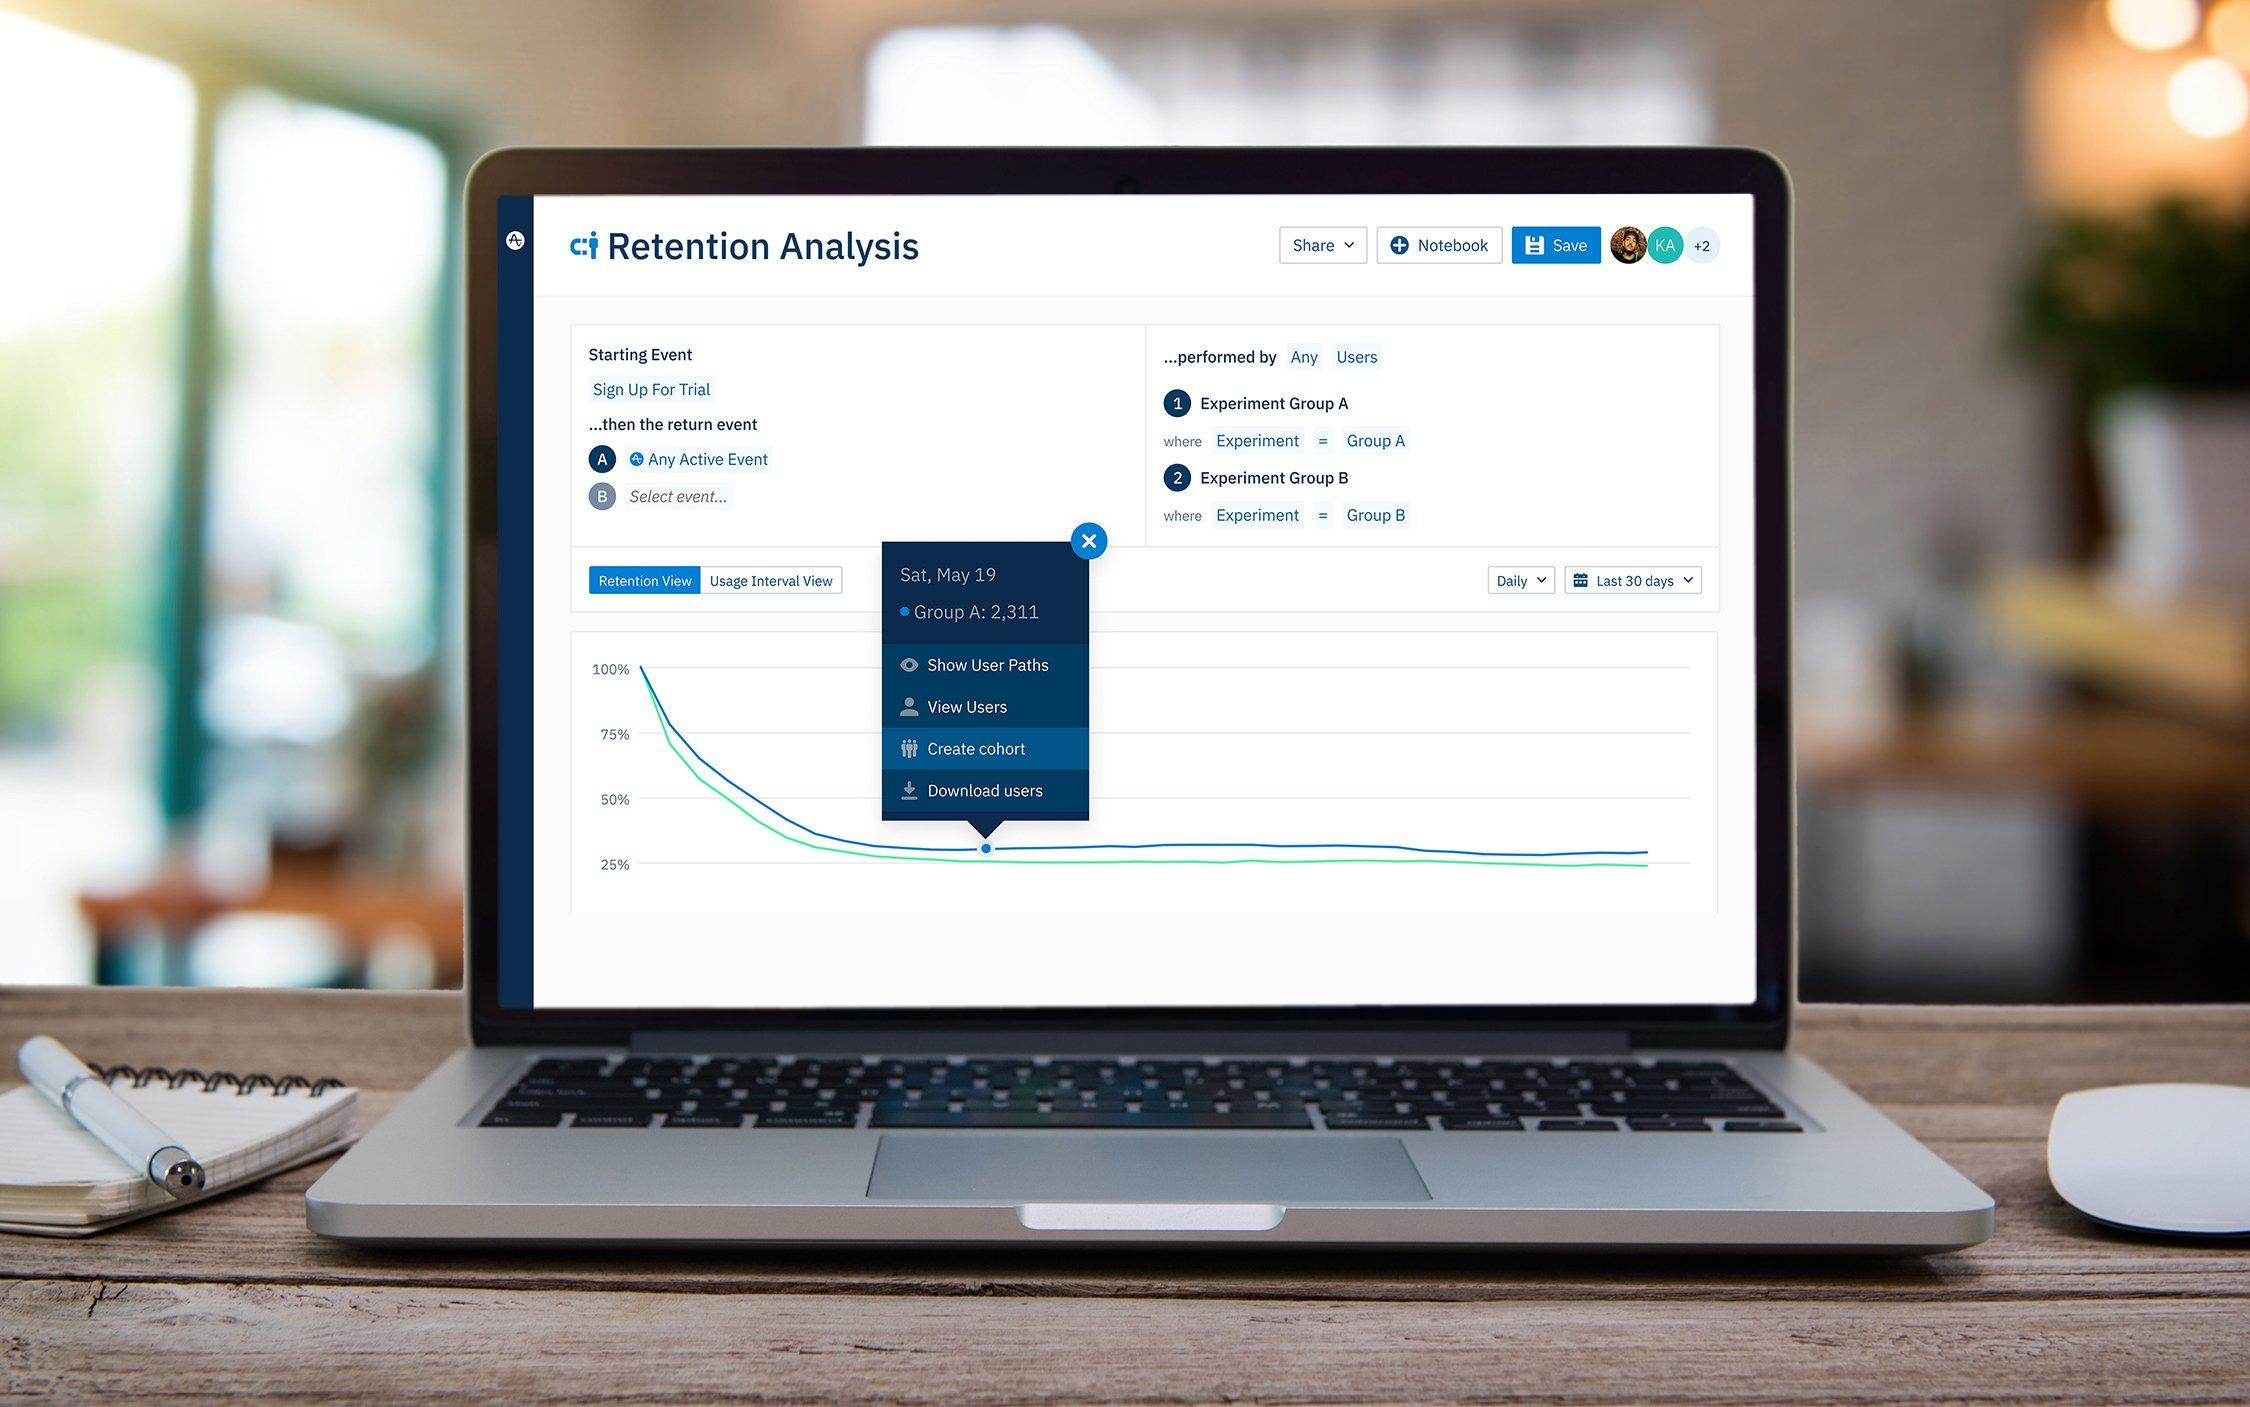Click the Save button
2250x1407 pixels.
pos(1553,245)
